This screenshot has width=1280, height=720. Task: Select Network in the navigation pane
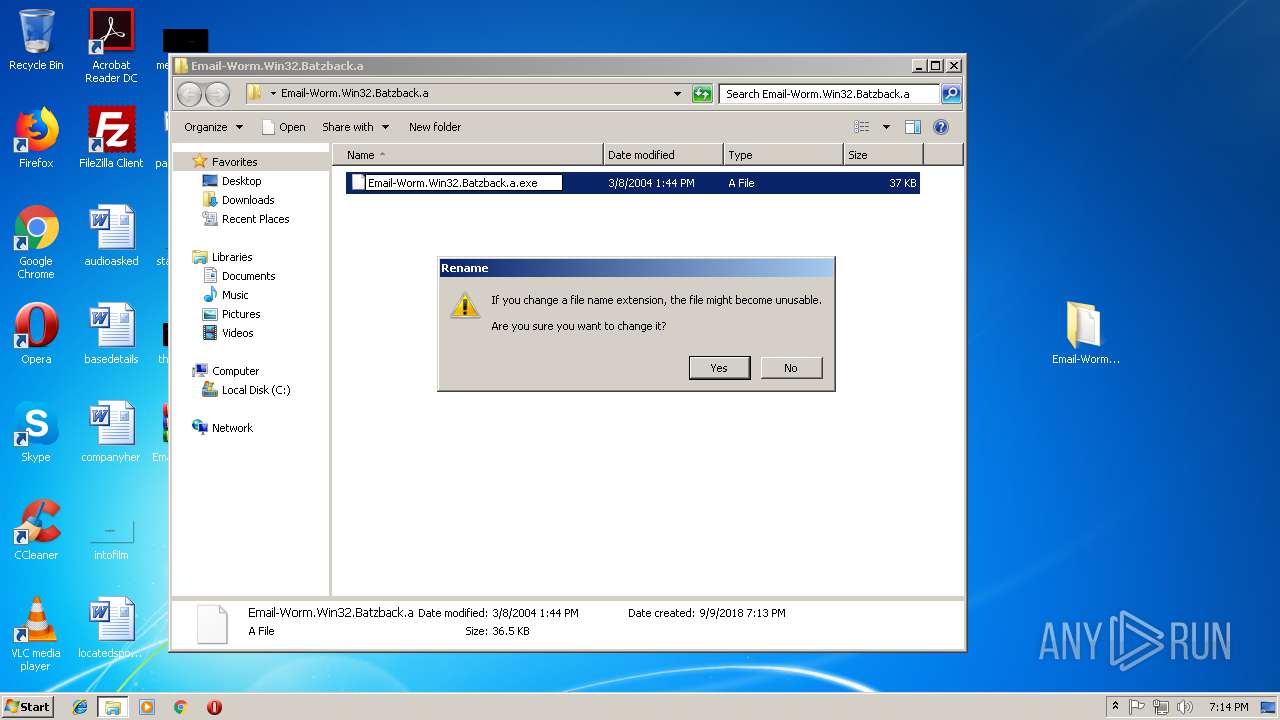[x=232, y=428]
